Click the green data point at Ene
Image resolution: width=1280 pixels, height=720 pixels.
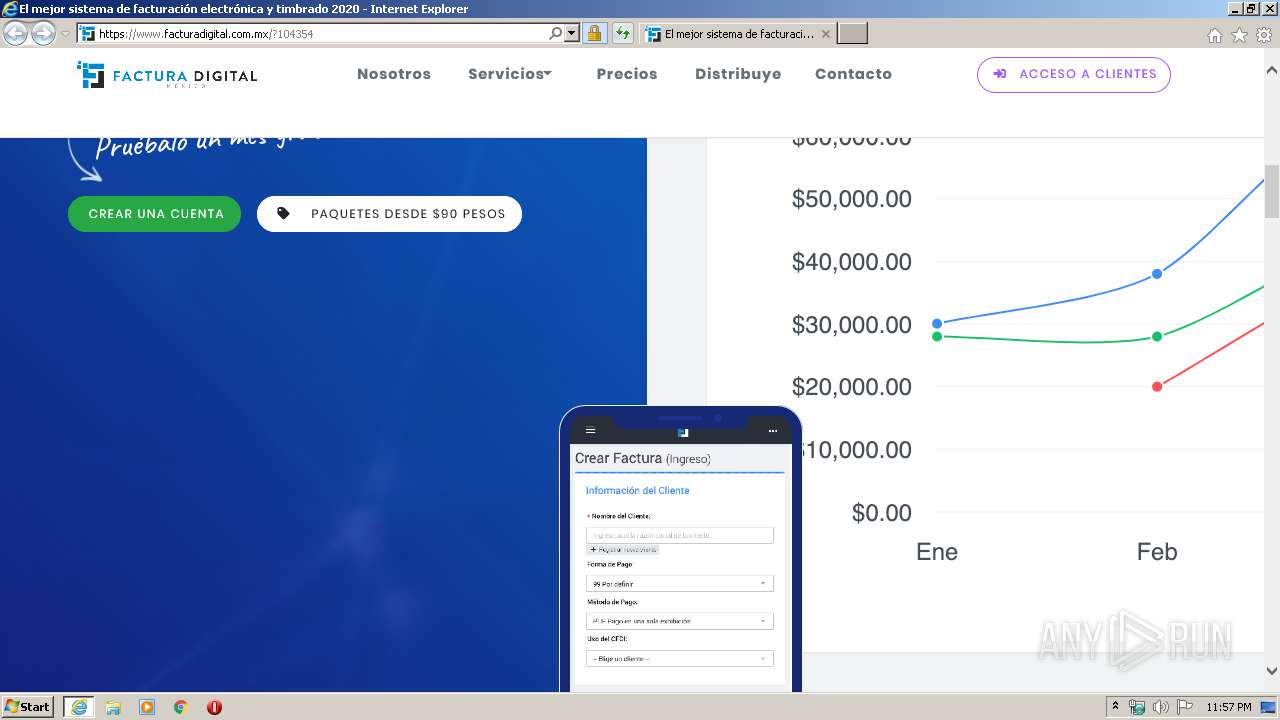tap(937, 337)
